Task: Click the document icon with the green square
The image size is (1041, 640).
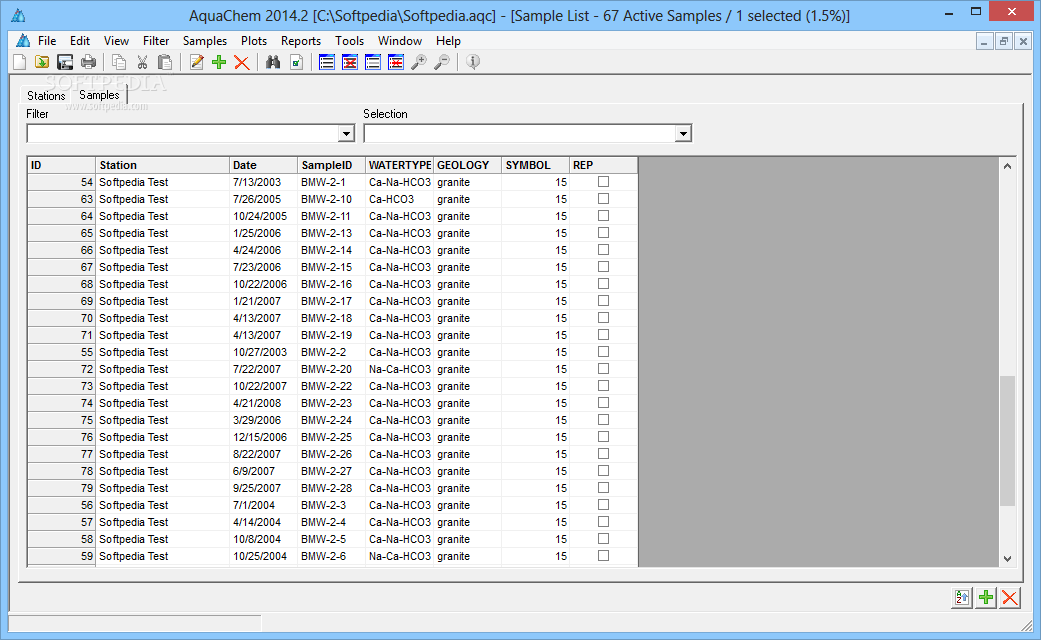Action: coord(296,62)
